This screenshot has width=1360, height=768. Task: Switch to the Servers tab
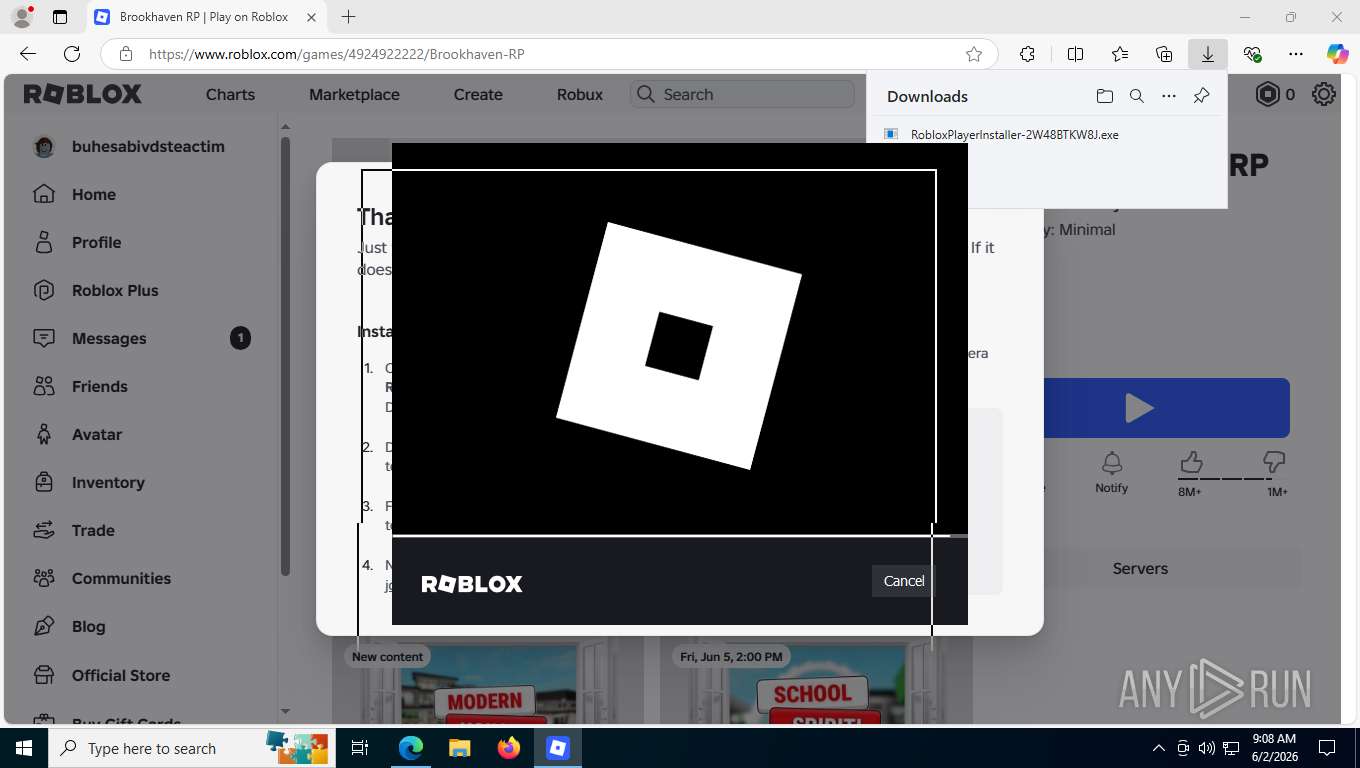1140,568
